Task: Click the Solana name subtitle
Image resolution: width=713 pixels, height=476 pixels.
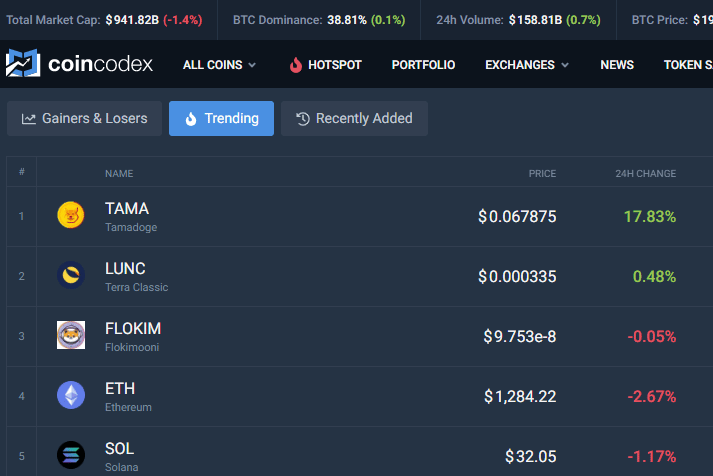Action: pyautogui.click(x=121, y=467)
